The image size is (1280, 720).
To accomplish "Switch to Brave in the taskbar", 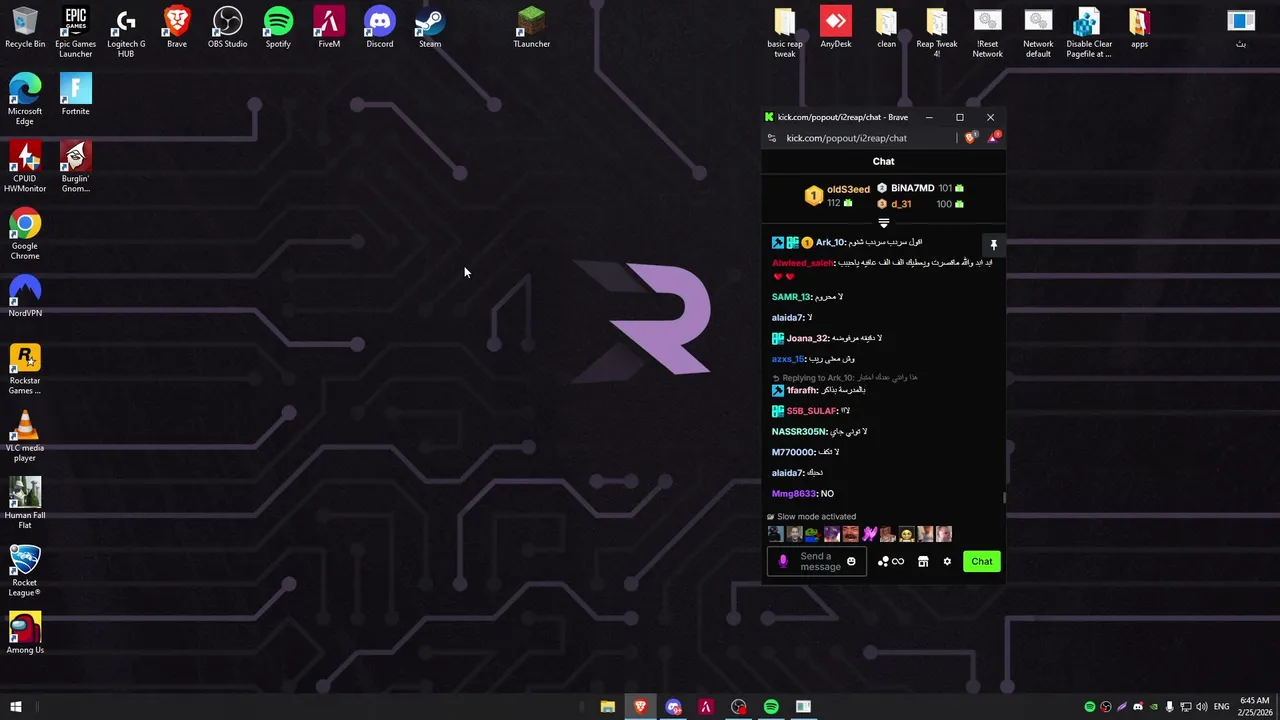I will pyautogui.click(x=640, y=707).
